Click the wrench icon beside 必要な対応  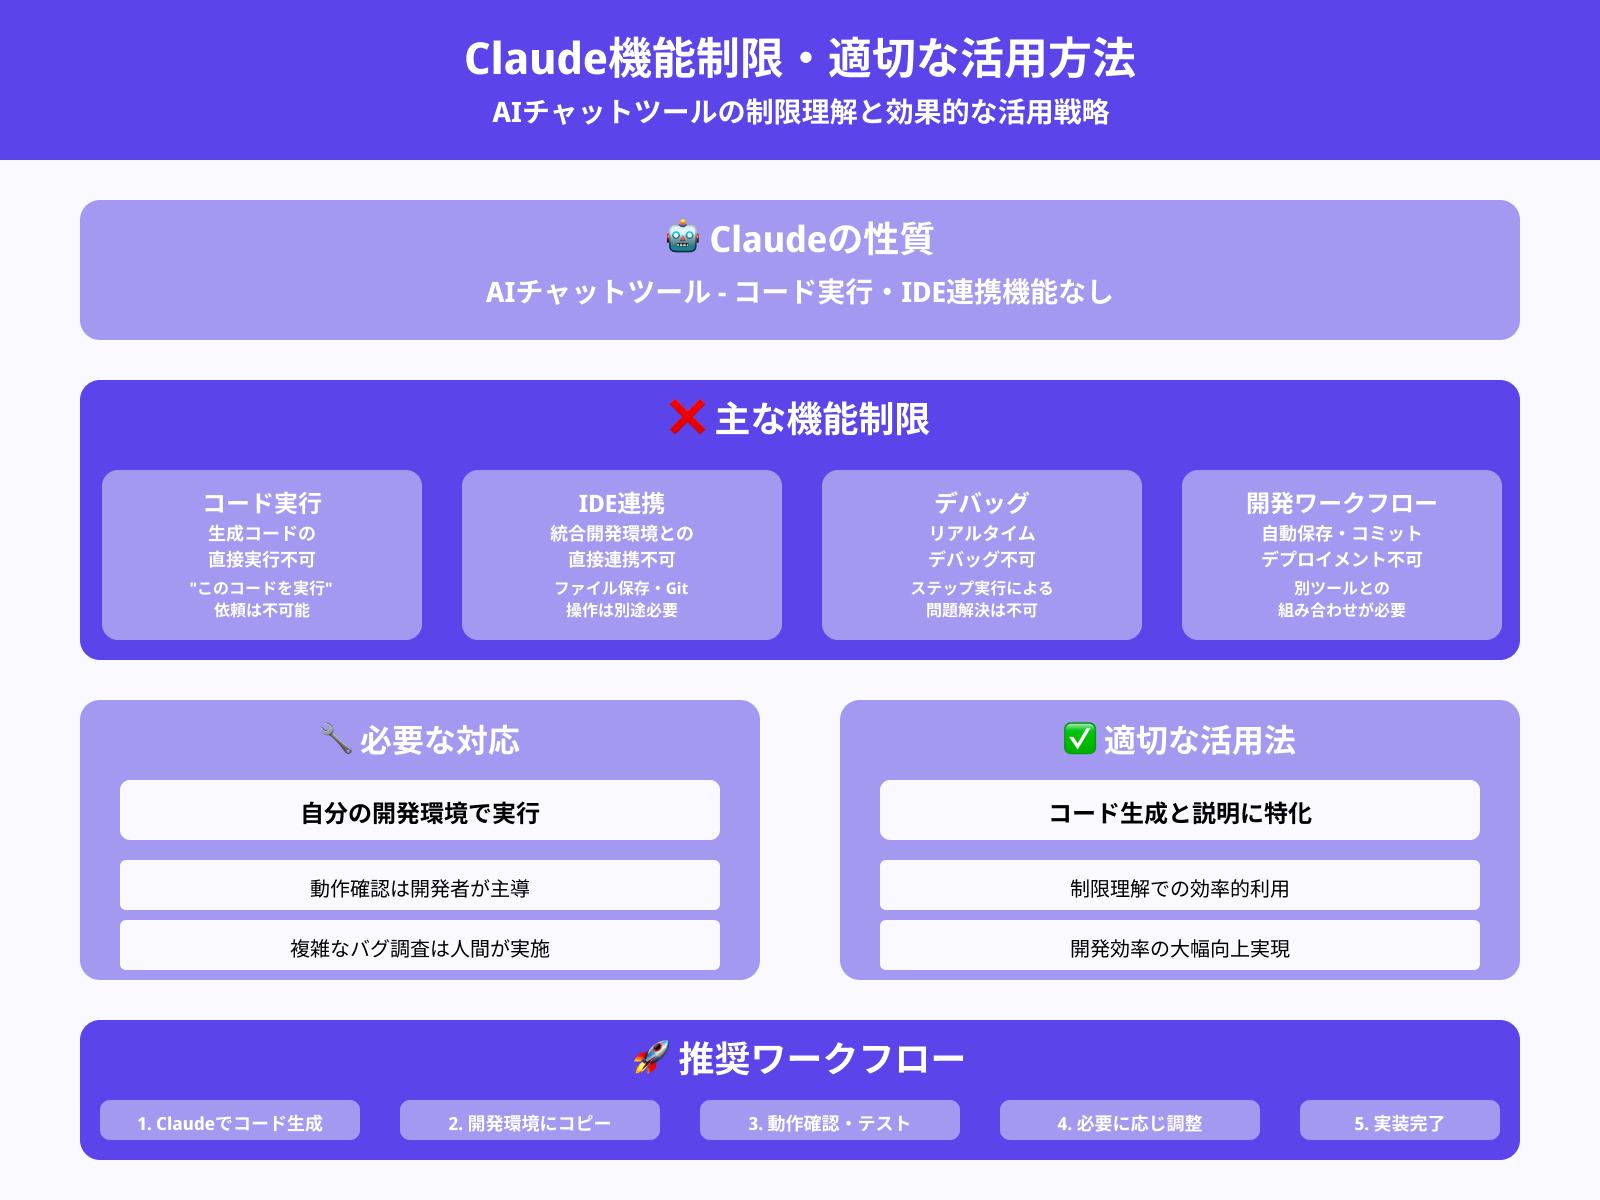(x=336, y=739)
